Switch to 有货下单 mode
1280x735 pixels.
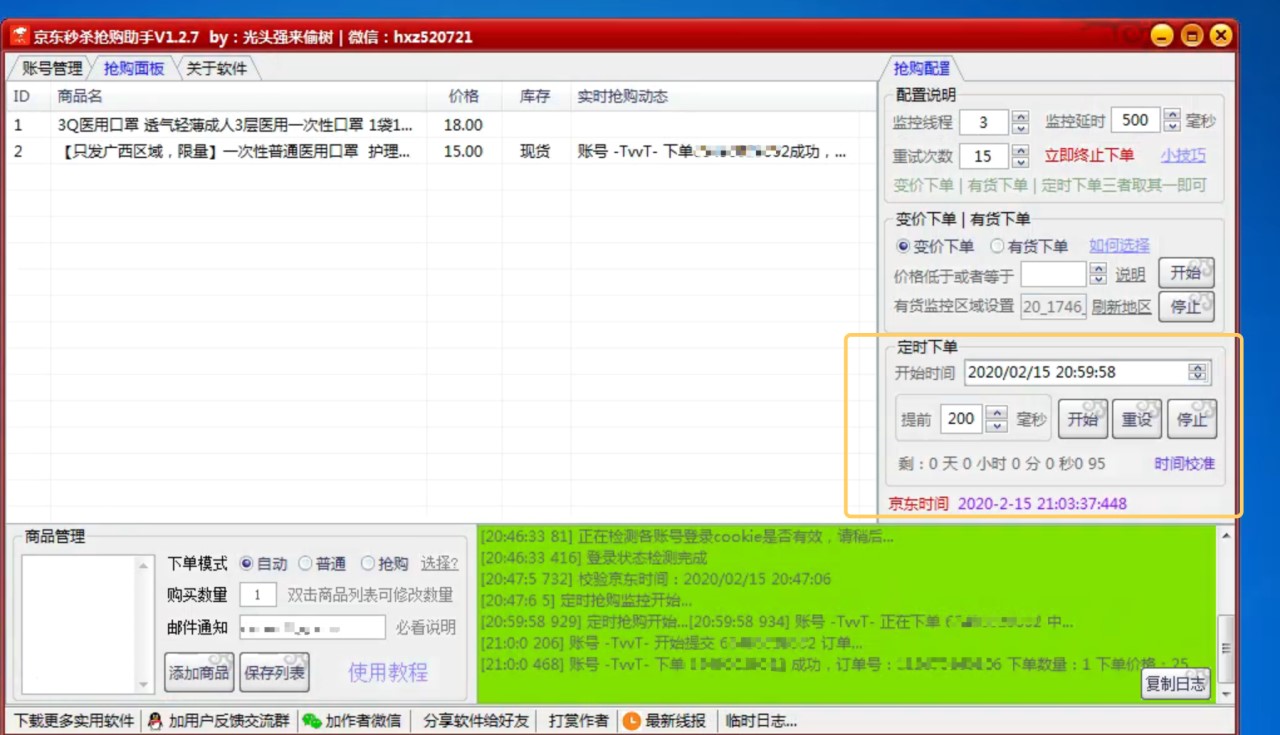[x=996, y=246]
